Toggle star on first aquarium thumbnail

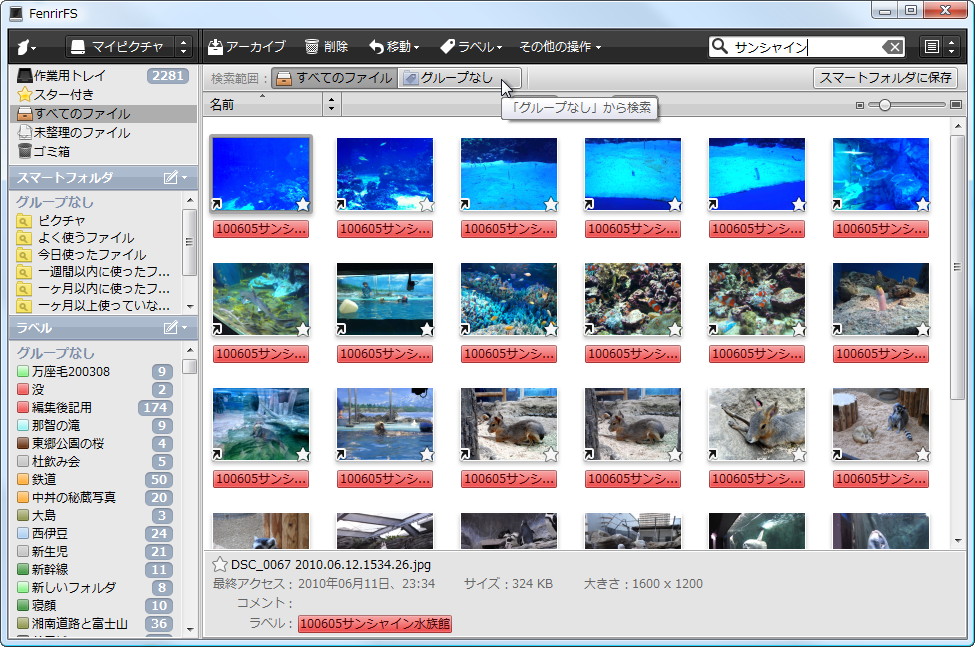pos(303,204)
